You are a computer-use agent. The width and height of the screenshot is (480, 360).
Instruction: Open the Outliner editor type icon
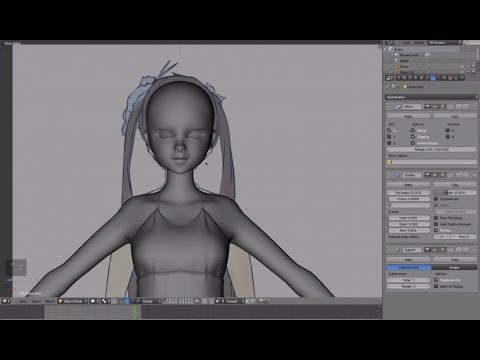tap(389, 43)
